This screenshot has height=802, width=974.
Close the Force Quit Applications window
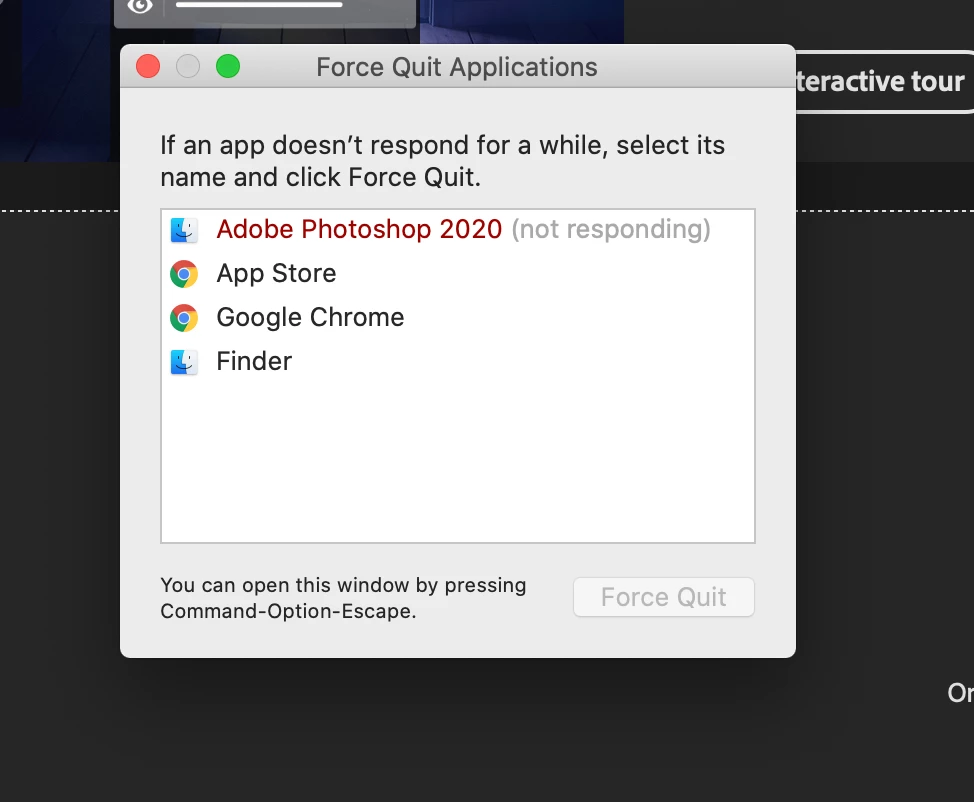(x=148, y=66)
